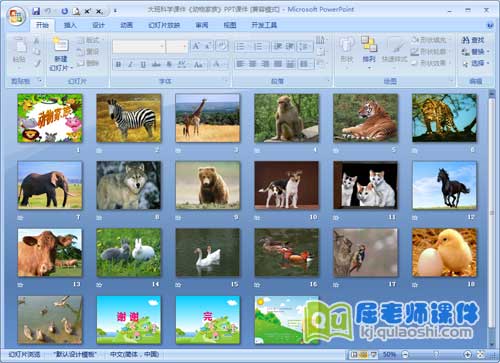Apply numbered list formatting
This screenshot has width=500, height=363.
tap(259, 46)
